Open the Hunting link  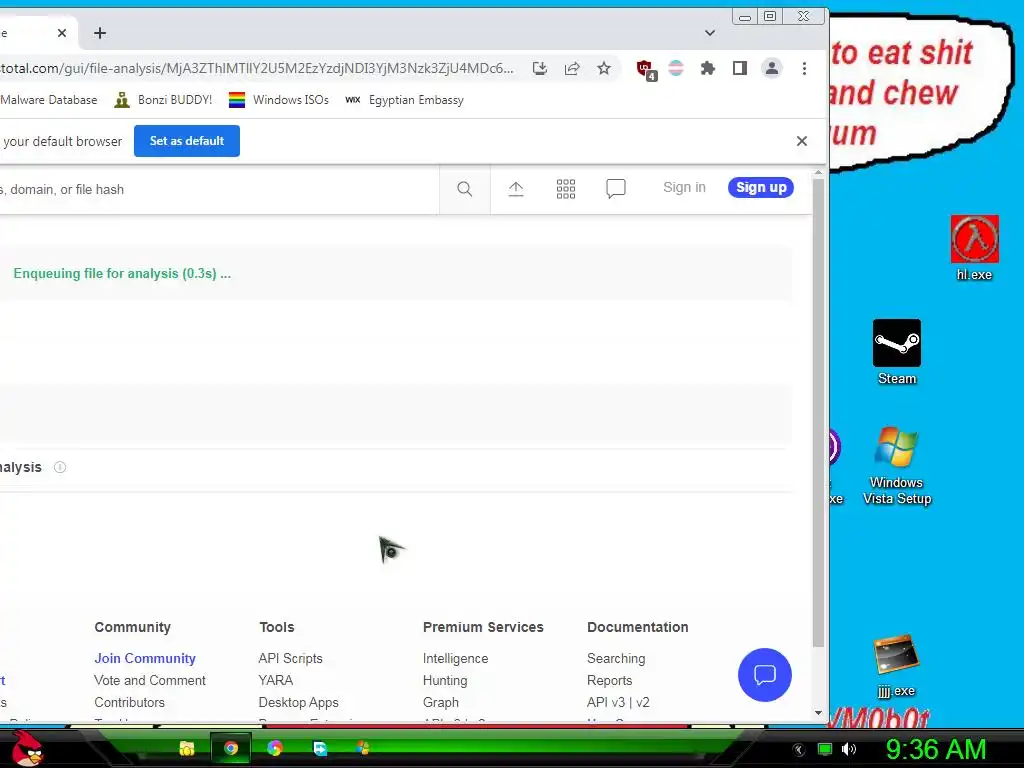(x=445, y=680)
